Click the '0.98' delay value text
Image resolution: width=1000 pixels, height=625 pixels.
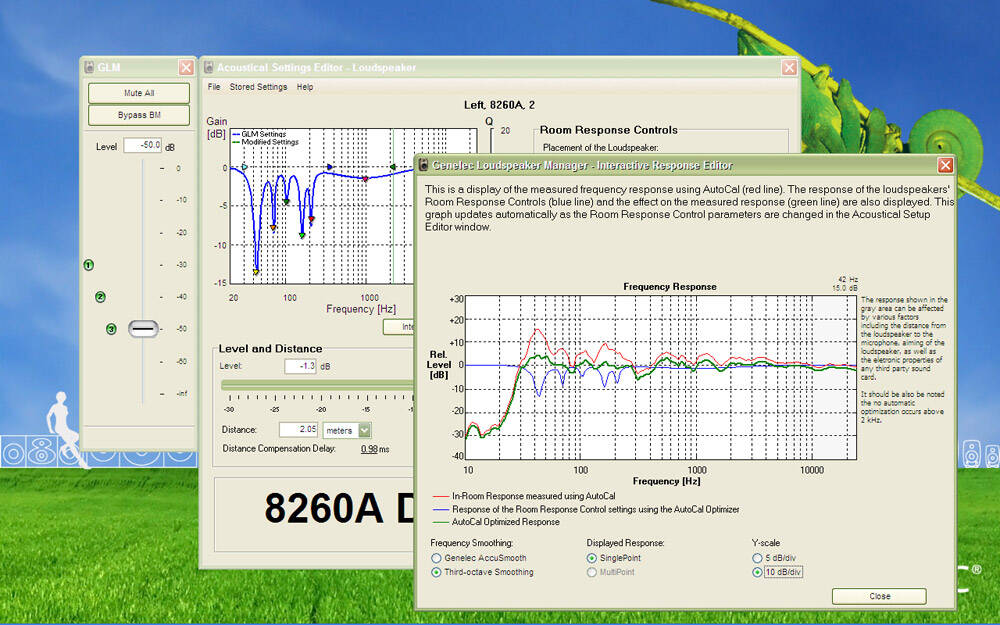[369, 449]
